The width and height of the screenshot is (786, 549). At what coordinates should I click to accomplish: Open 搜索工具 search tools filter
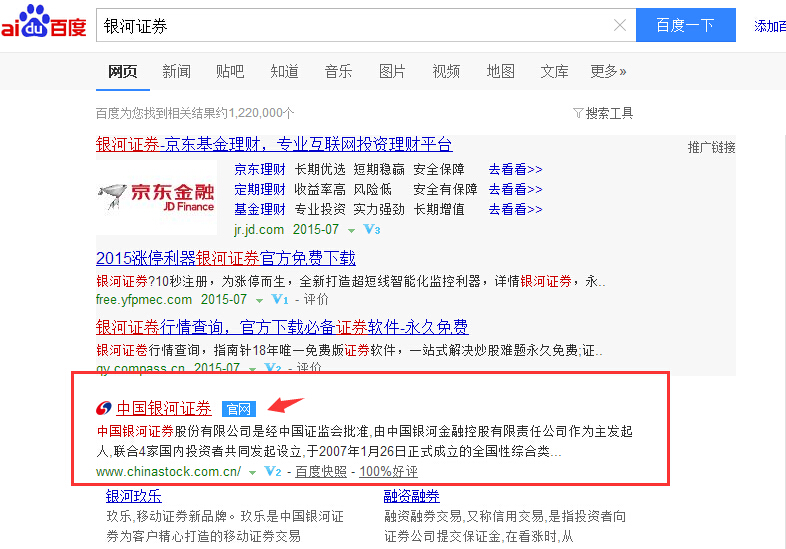pos(603,113)
